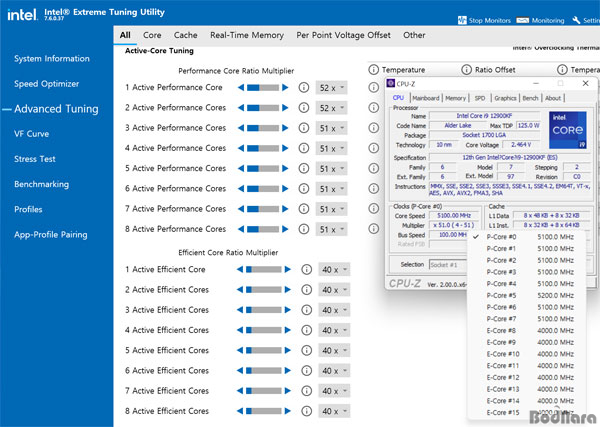Decrease 1 Active Performance Core ratio with left arrow

click(x=241, y=88)
